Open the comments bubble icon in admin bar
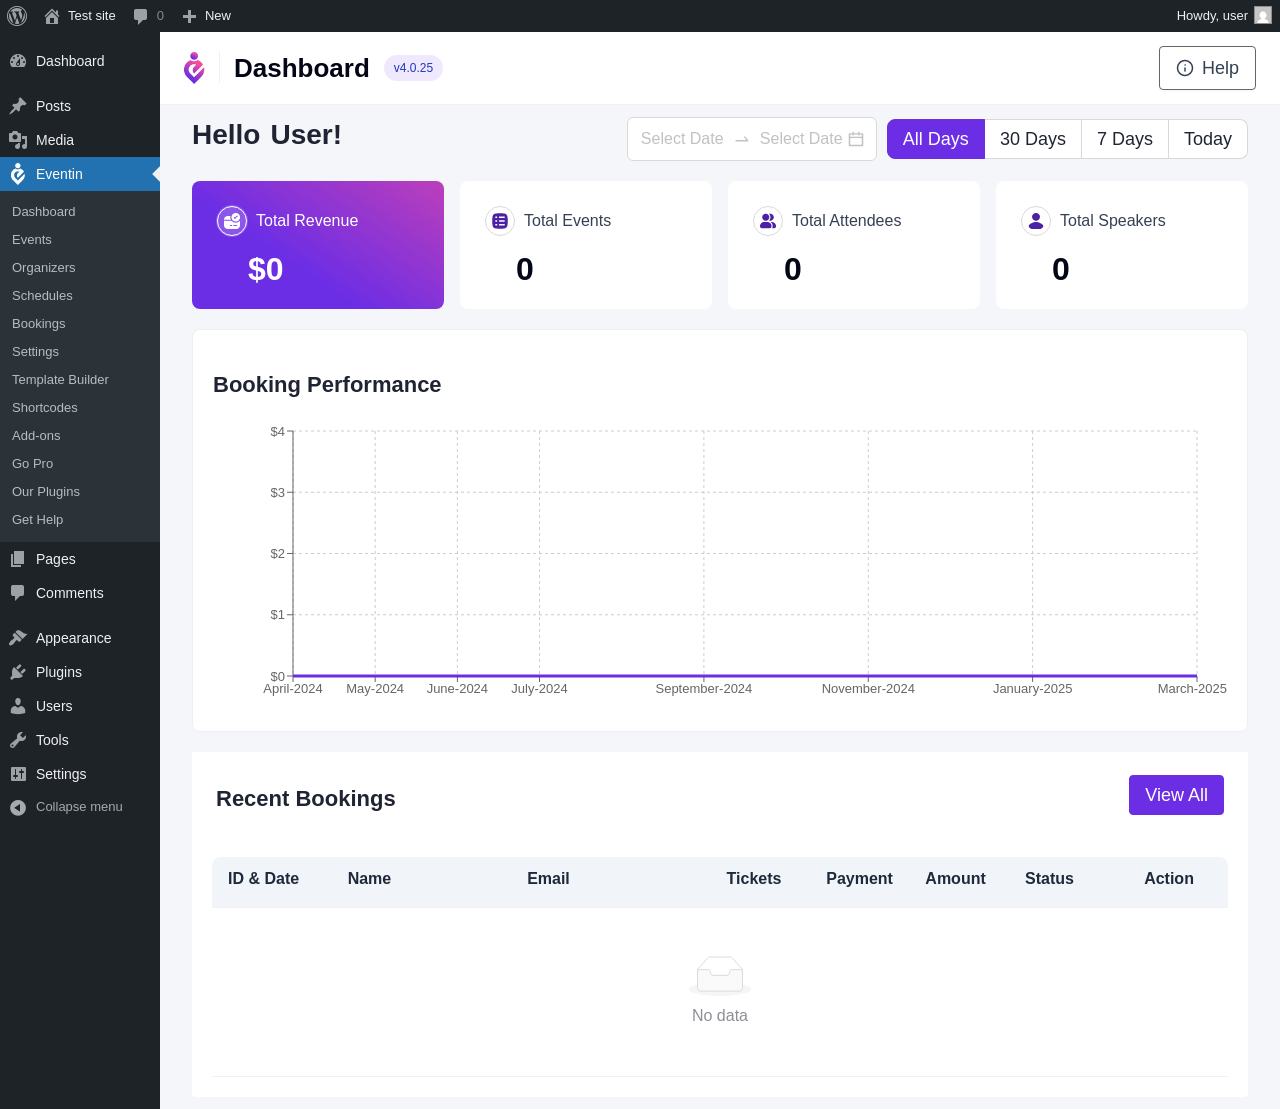The image size is (1280, 1109). (x=141, y=16)
